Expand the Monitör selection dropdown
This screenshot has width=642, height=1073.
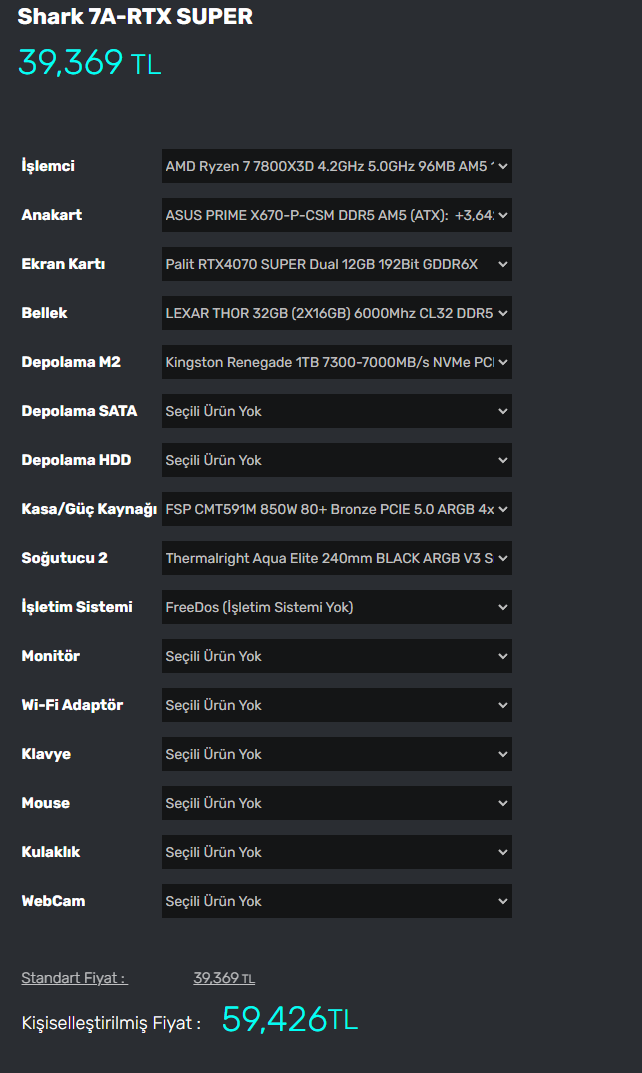[x=336, y=656]
